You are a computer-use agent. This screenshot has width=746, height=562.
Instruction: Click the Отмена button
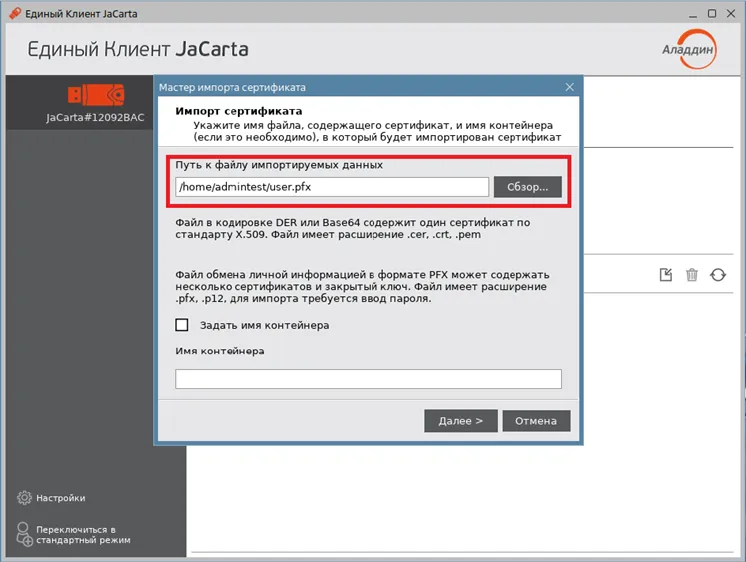click(x=536, y=421)
